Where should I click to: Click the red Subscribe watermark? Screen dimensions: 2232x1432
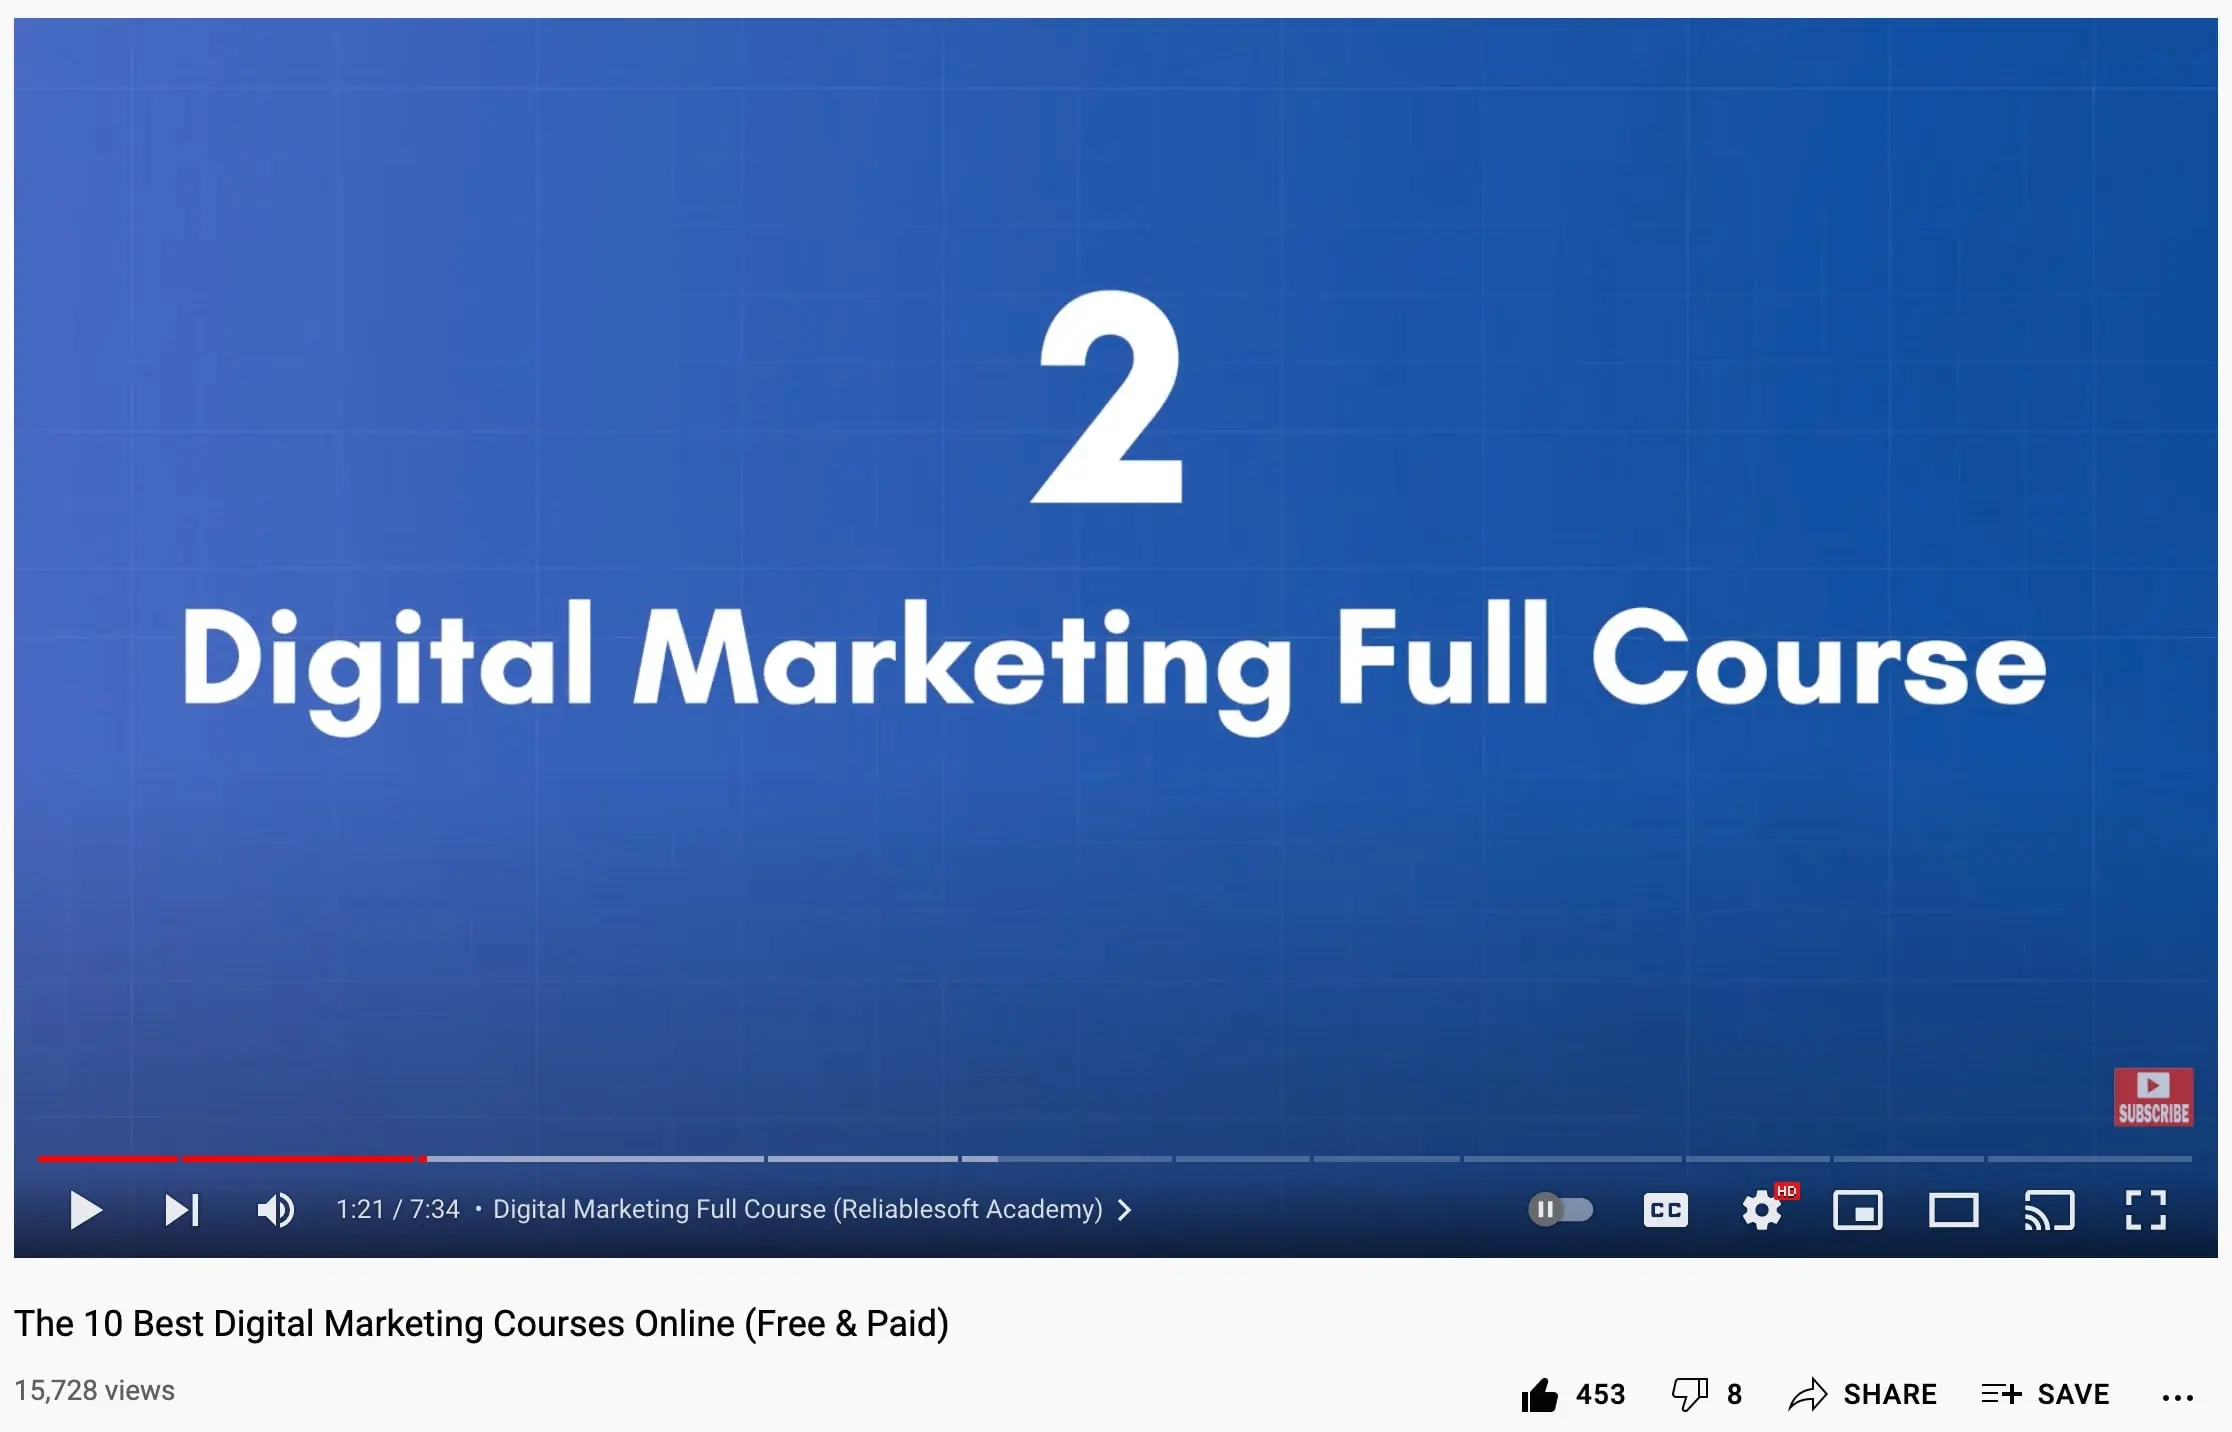tap(2153, 1097)
